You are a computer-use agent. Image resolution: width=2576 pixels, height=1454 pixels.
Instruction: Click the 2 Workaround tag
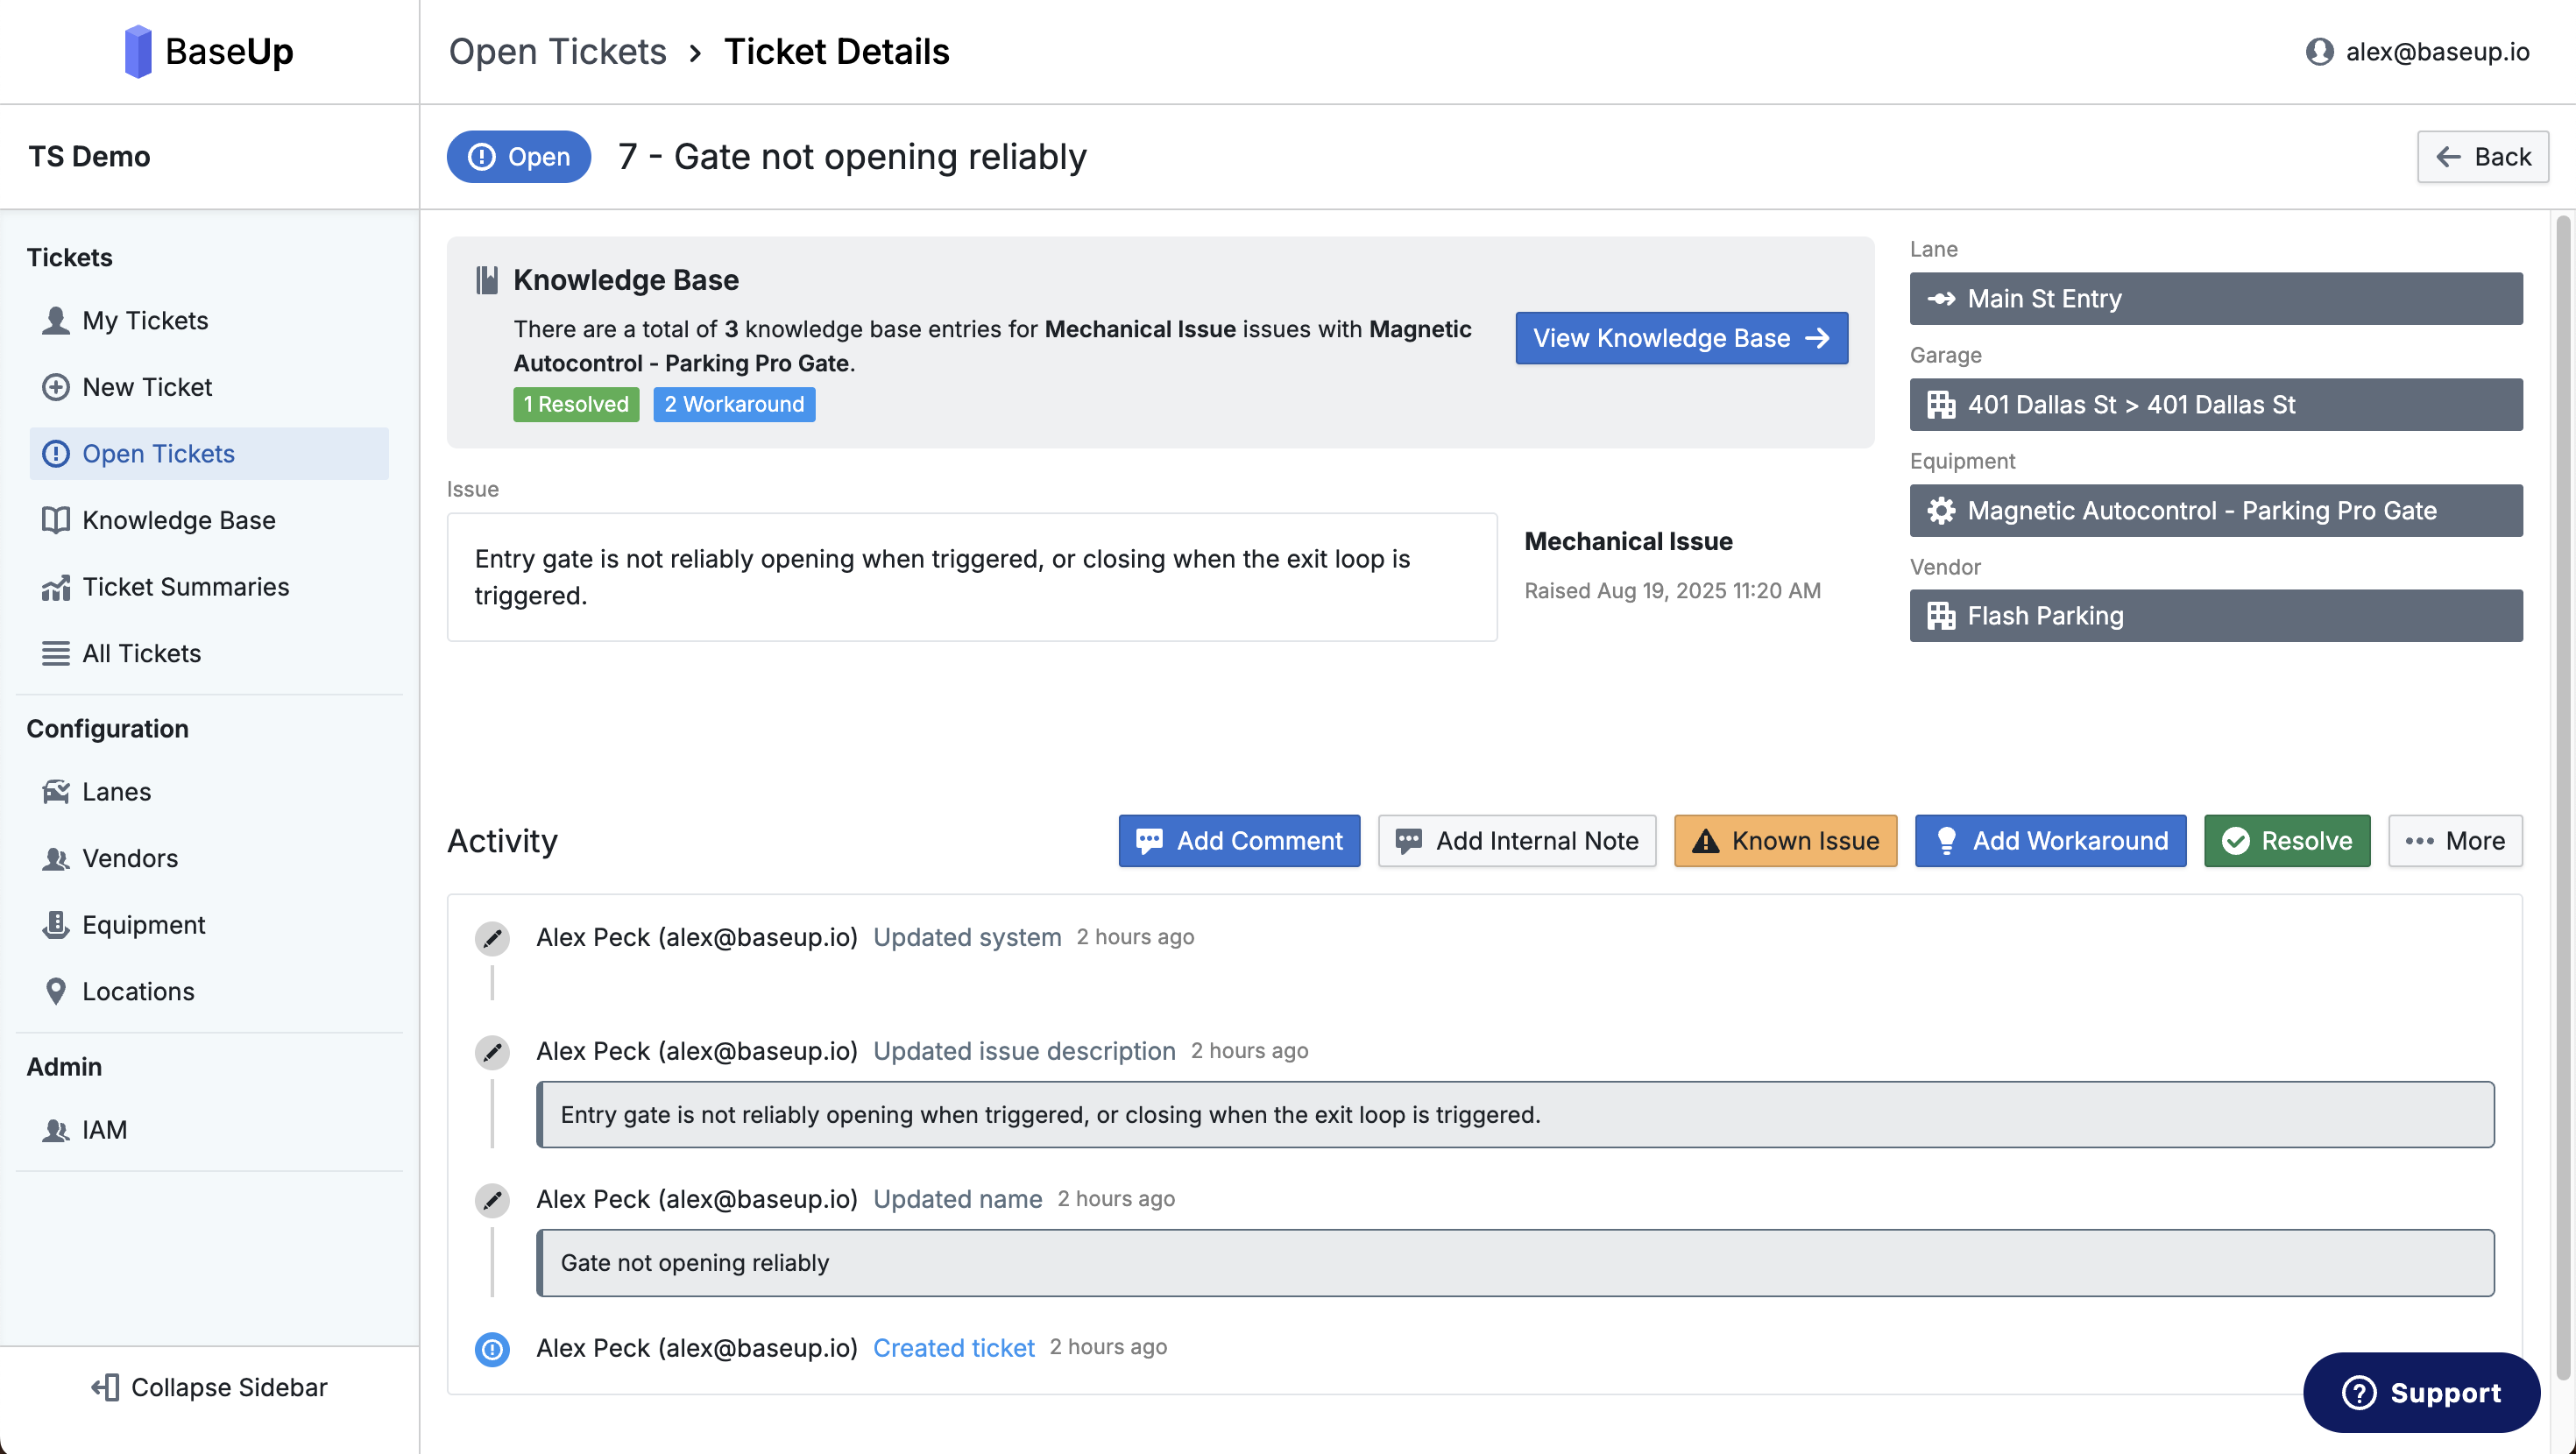(x=734, y=404)
